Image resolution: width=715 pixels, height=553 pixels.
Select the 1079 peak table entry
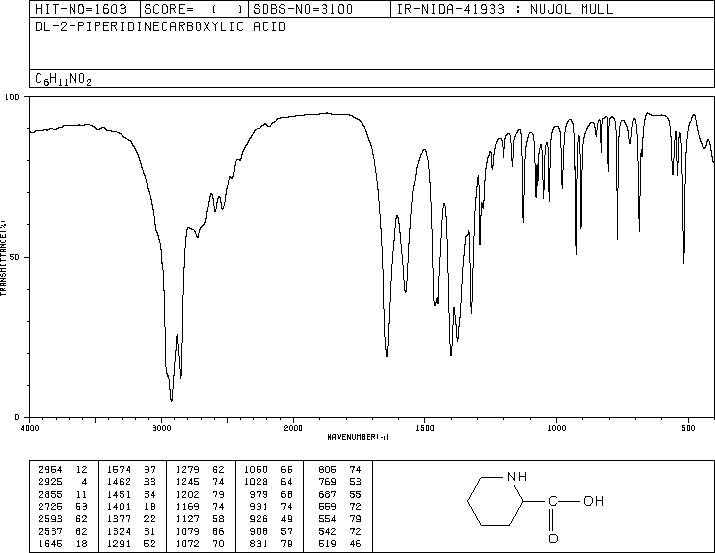(200, 532)
